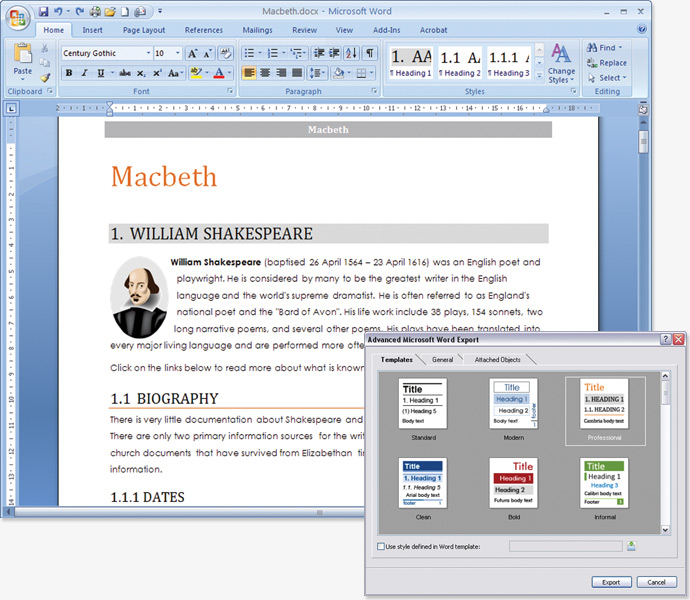Toggle Subscript formatting

[x=141, y=73]
